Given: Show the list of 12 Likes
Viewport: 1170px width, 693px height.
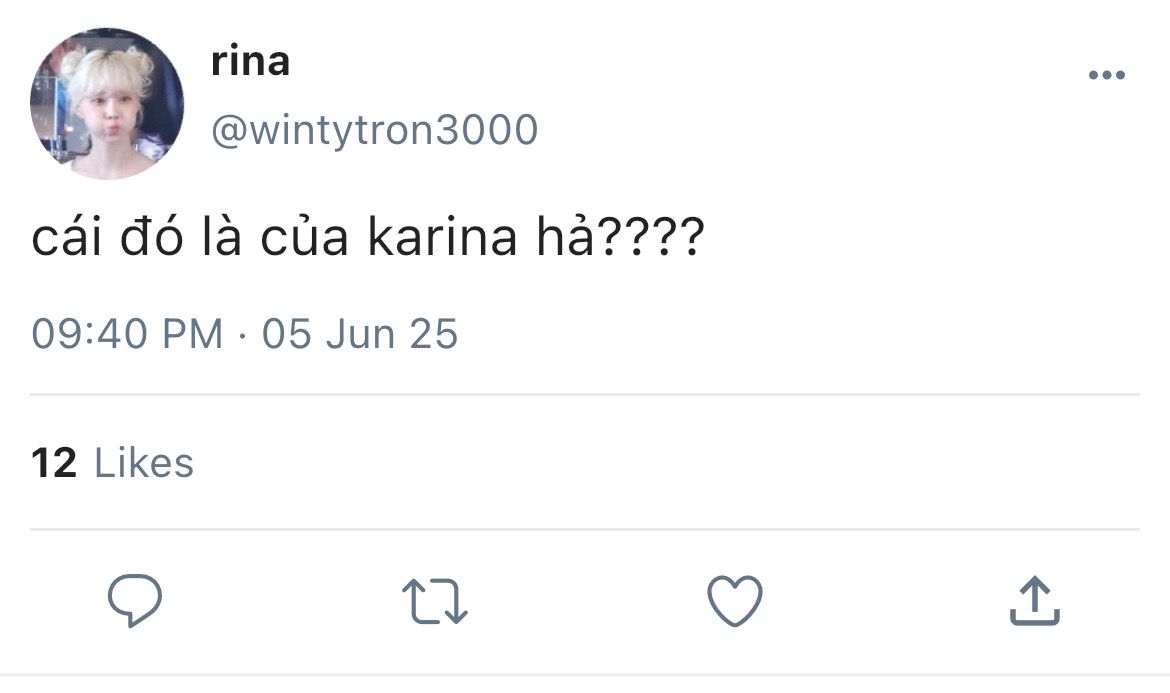Looking at the screenshot, I should coord(113,462).
